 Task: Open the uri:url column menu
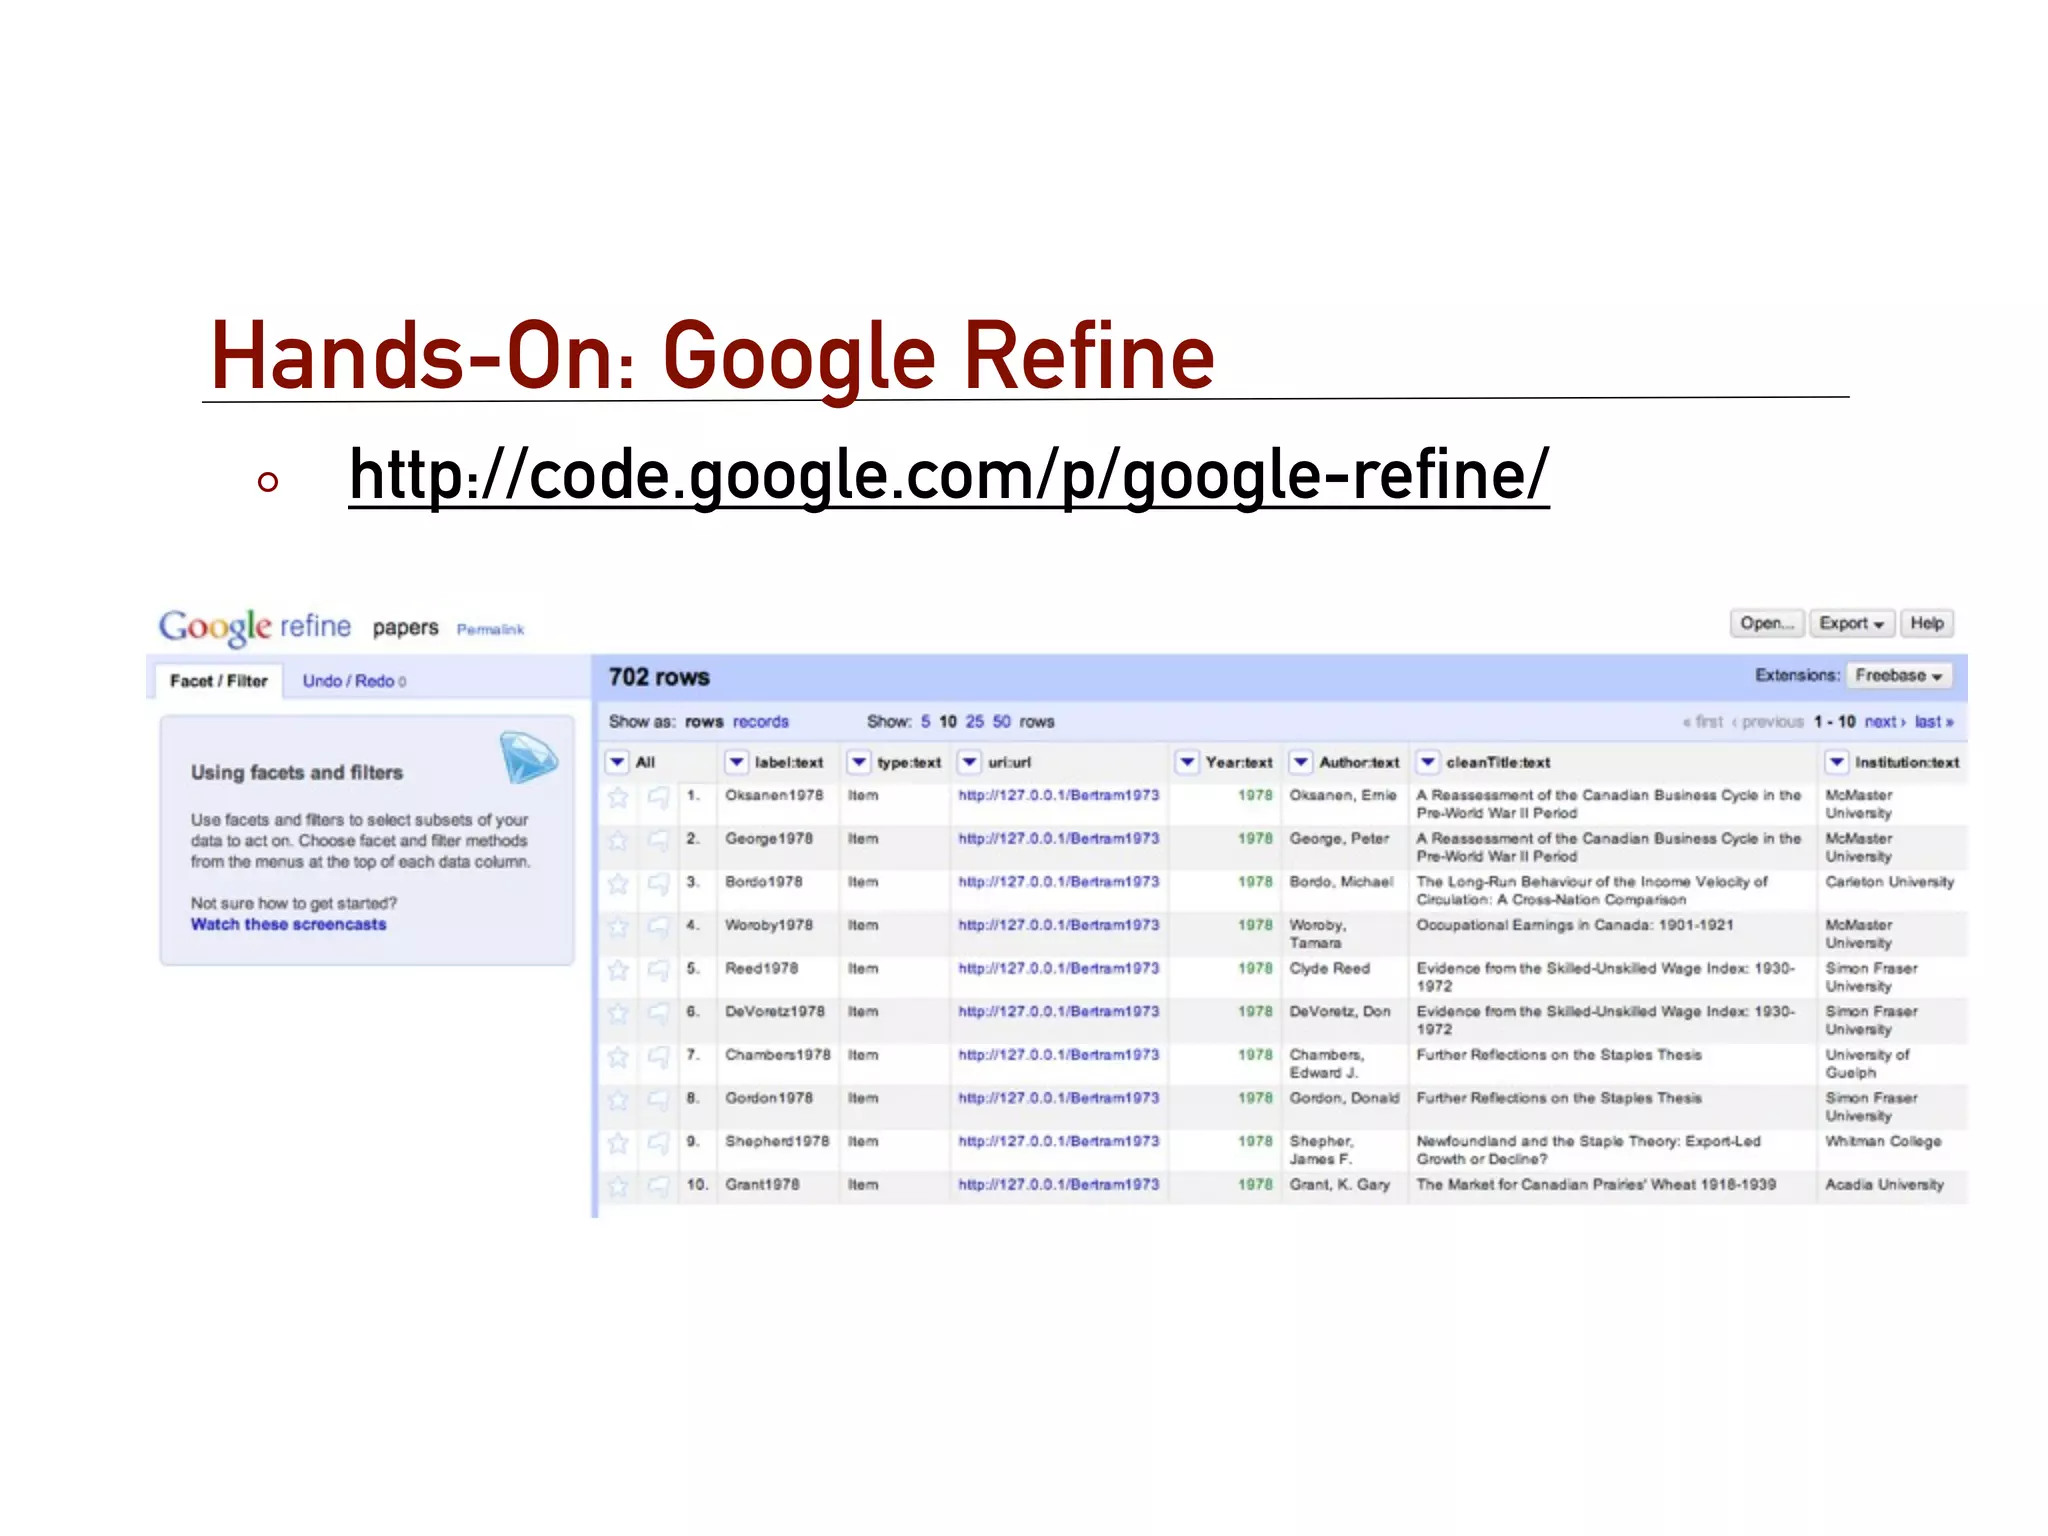tap(969, 762)
